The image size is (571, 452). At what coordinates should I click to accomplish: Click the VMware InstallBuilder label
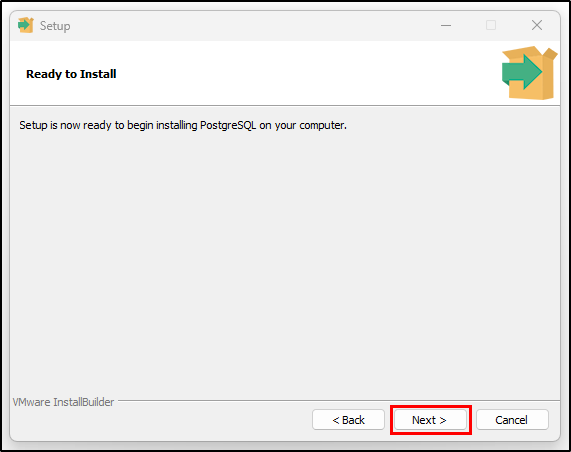pyautogui.click(x=63, y=402)
